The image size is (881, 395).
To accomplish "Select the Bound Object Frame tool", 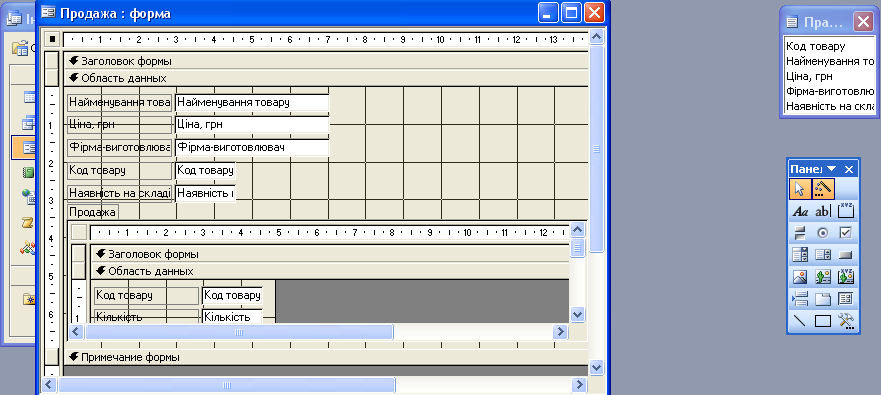I will tap(846, 276).
